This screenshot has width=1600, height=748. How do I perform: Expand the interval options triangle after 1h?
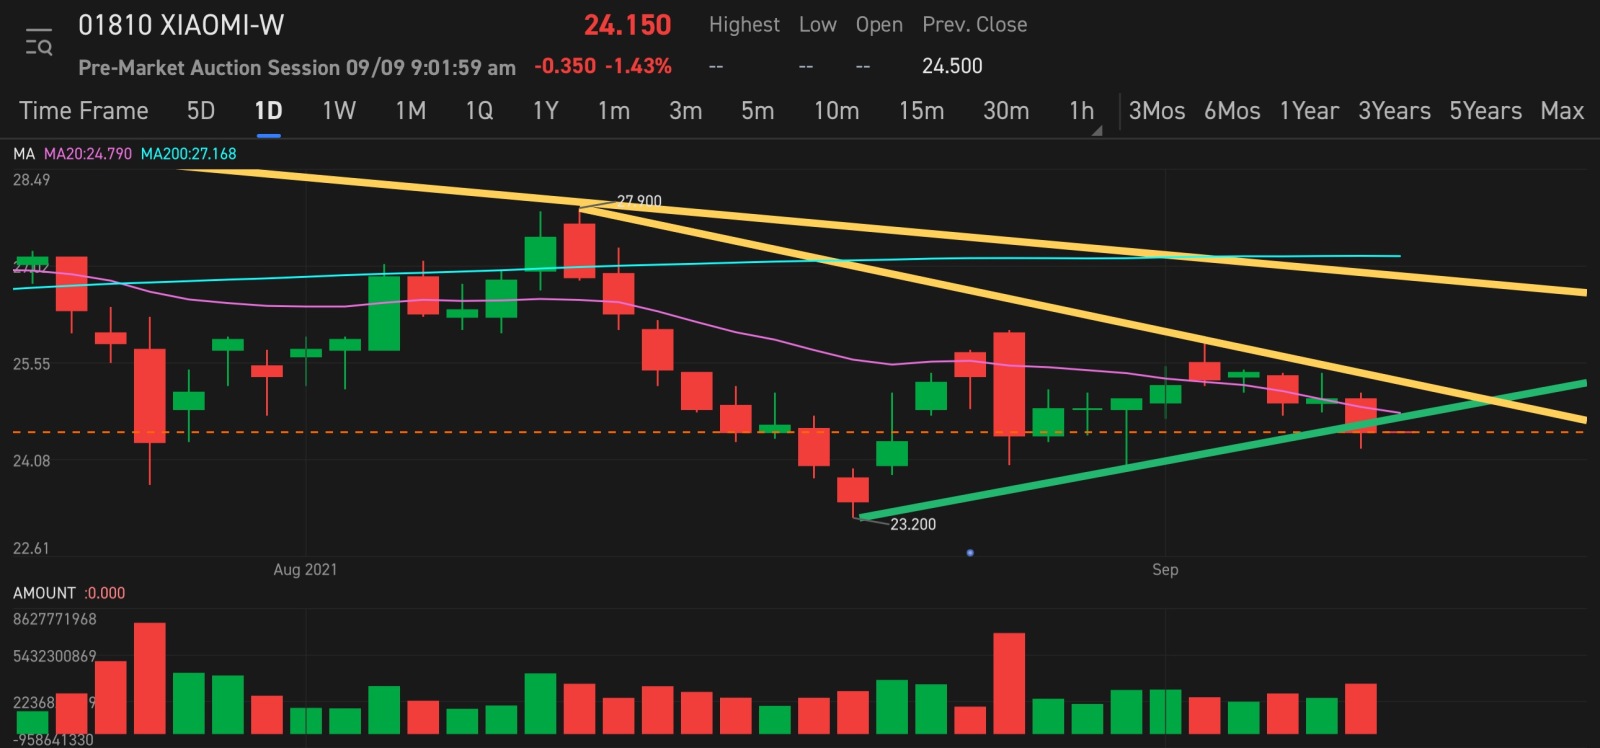click(x=1097, y=130)
